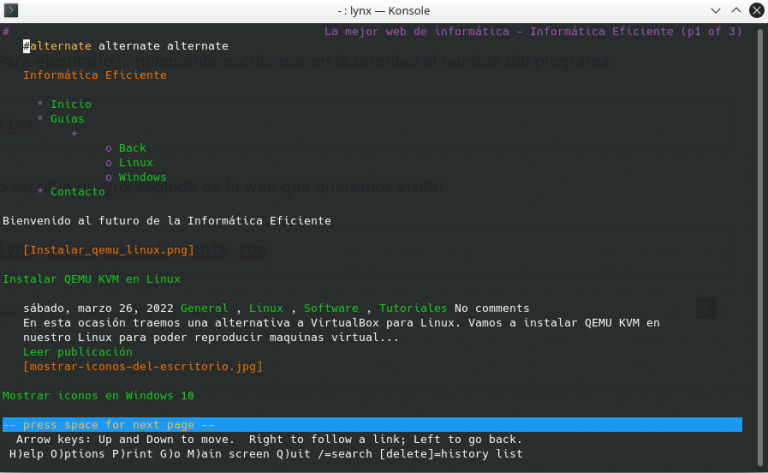The width and height of the screenshot is (768, 473).
Task: Go to the 'Contacto' link
Action: click(77, 191)
